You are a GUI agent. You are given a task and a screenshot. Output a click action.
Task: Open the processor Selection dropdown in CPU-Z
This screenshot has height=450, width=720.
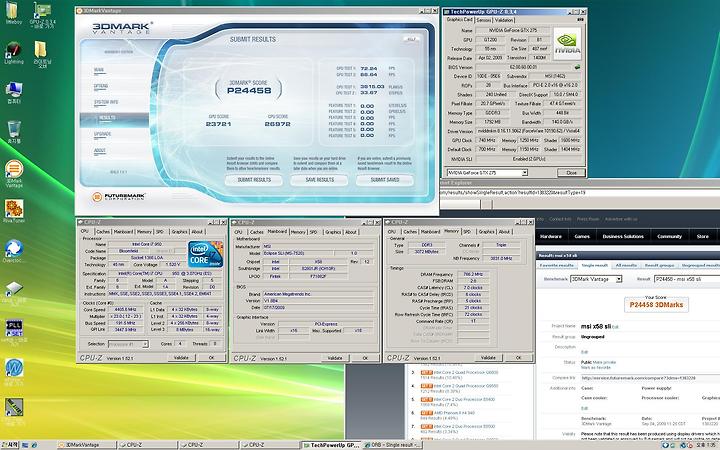pyautogui.click(x=128, y=343)
